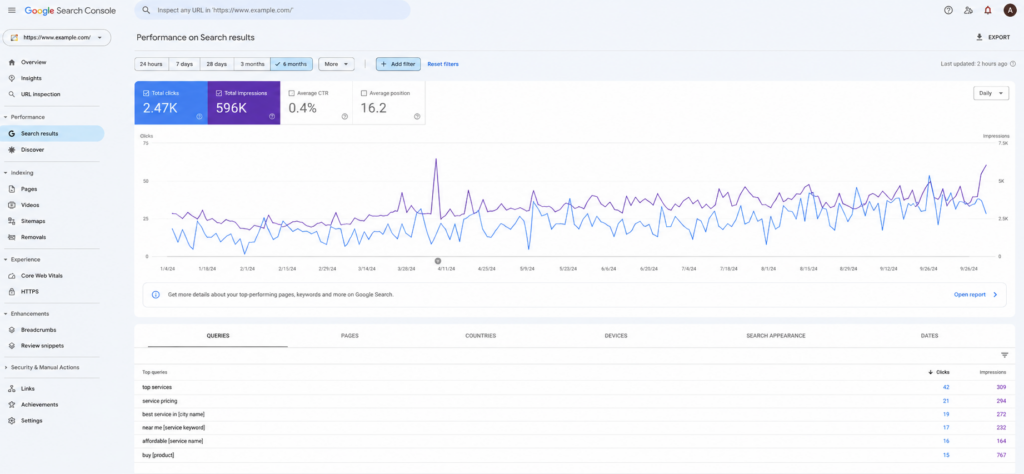
Task: Switch to the Pages tab
Action: click(349, 336)
